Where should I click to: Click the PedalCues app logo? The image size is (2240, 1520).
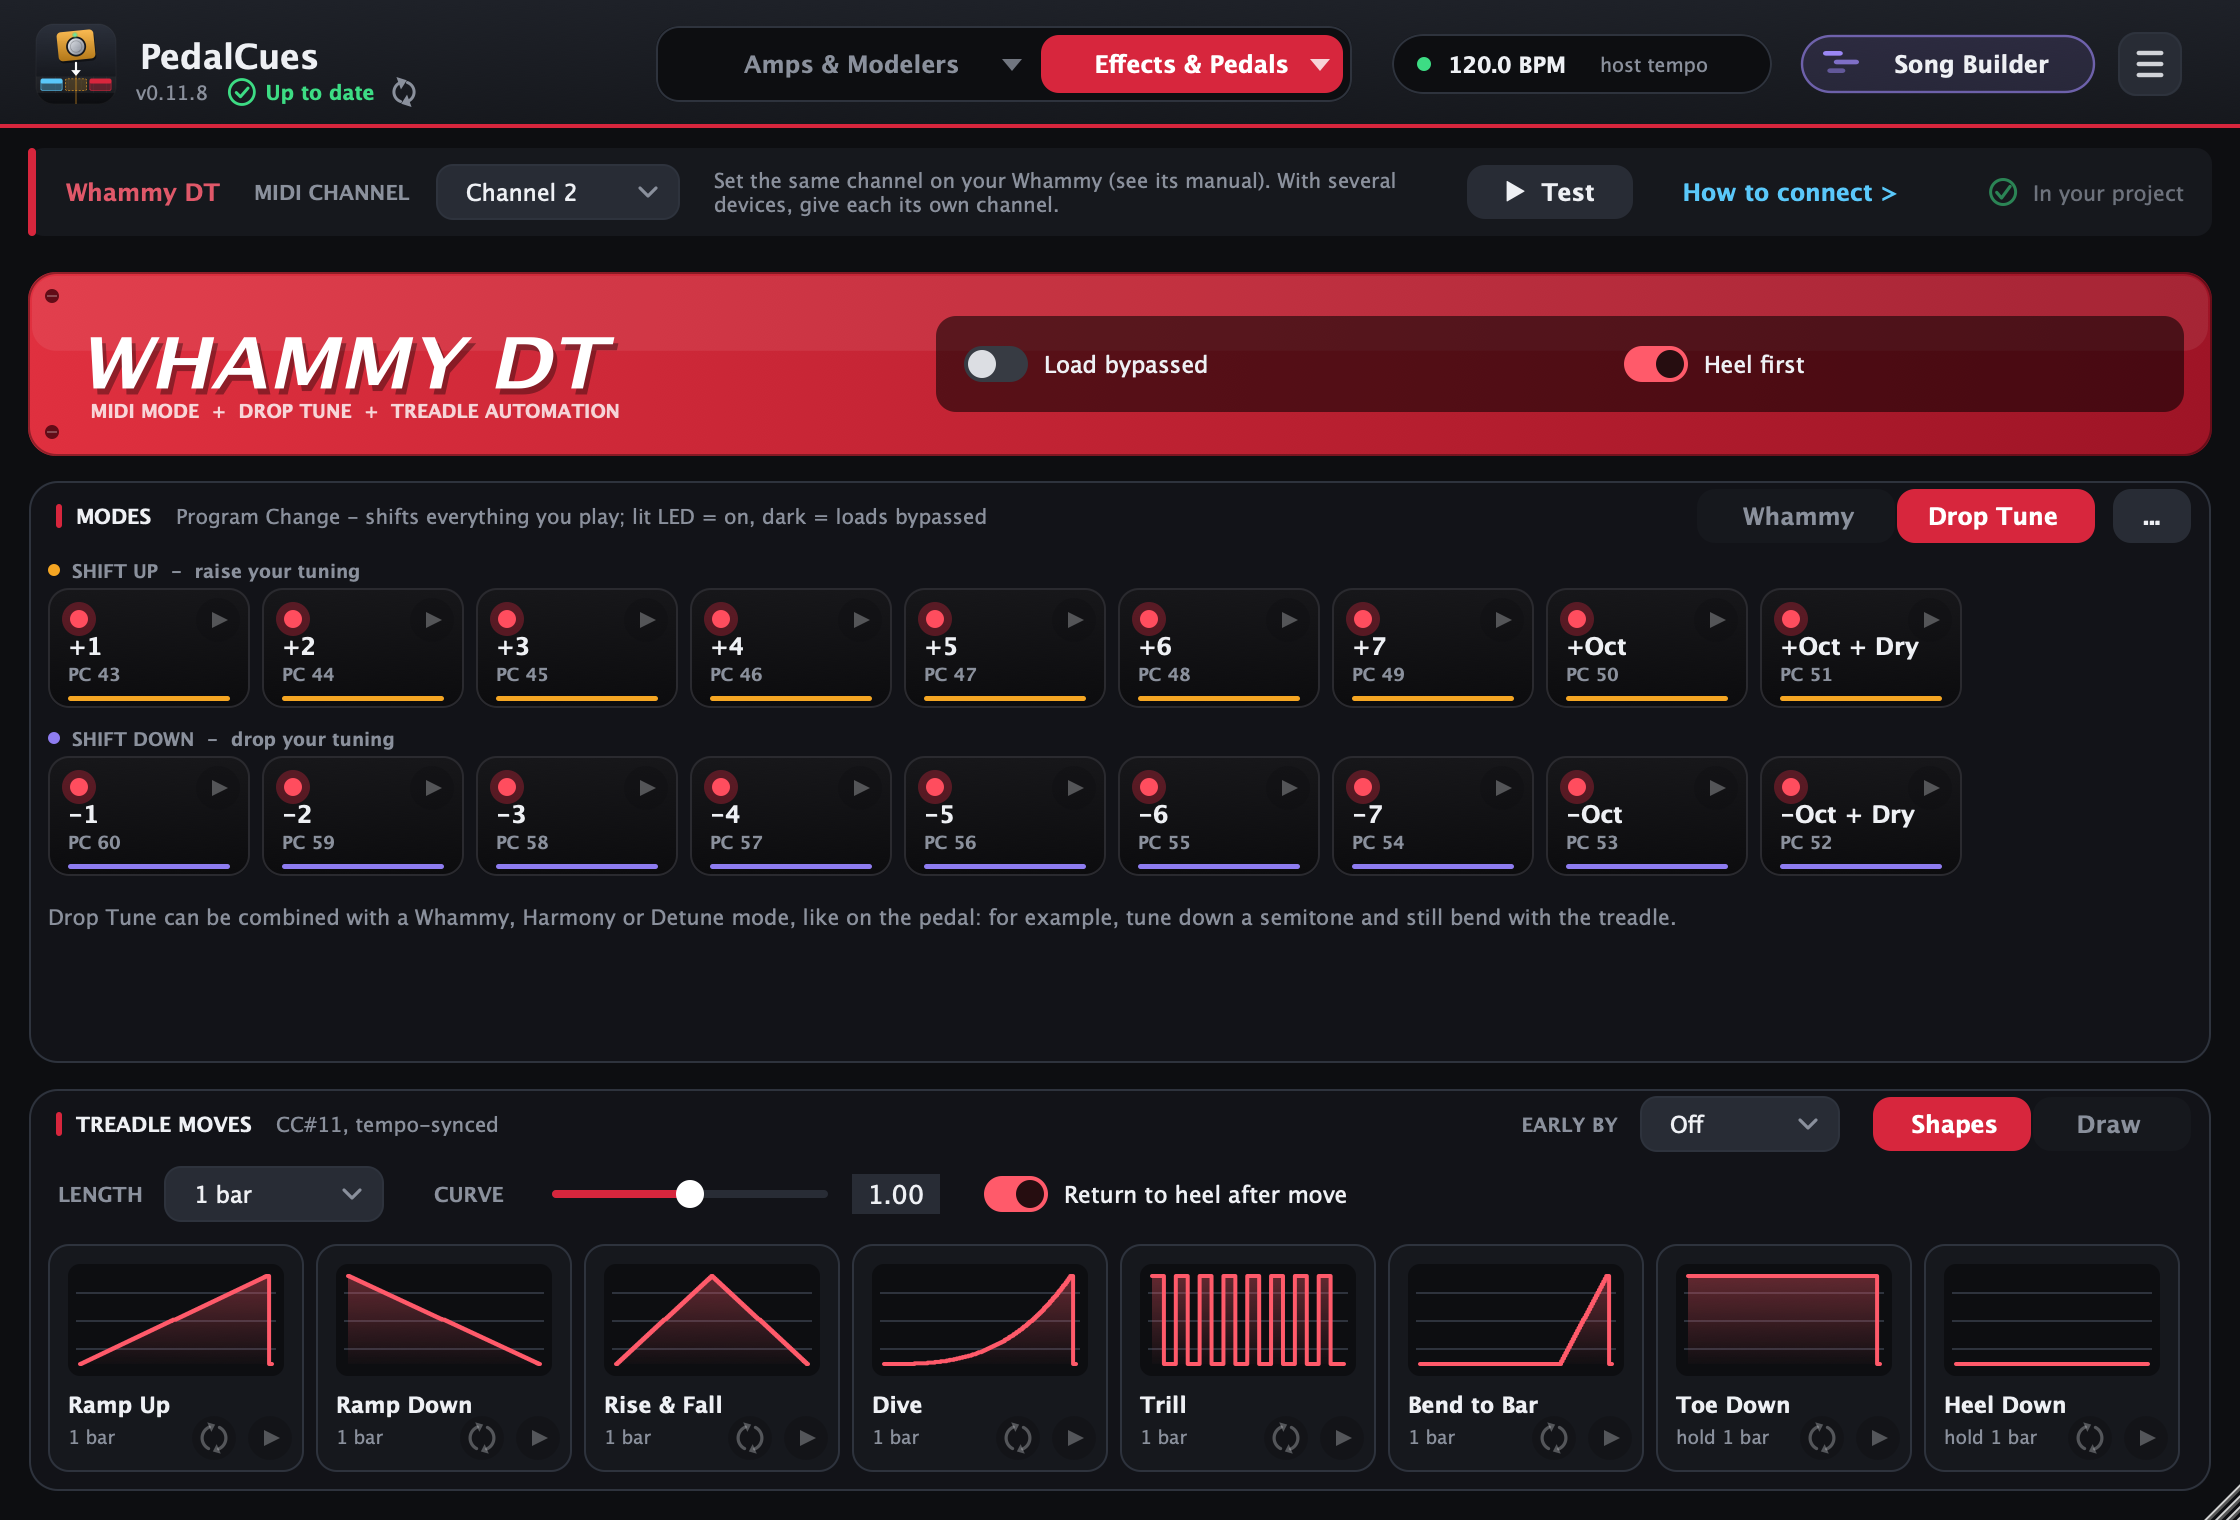(x=75, y=64)
